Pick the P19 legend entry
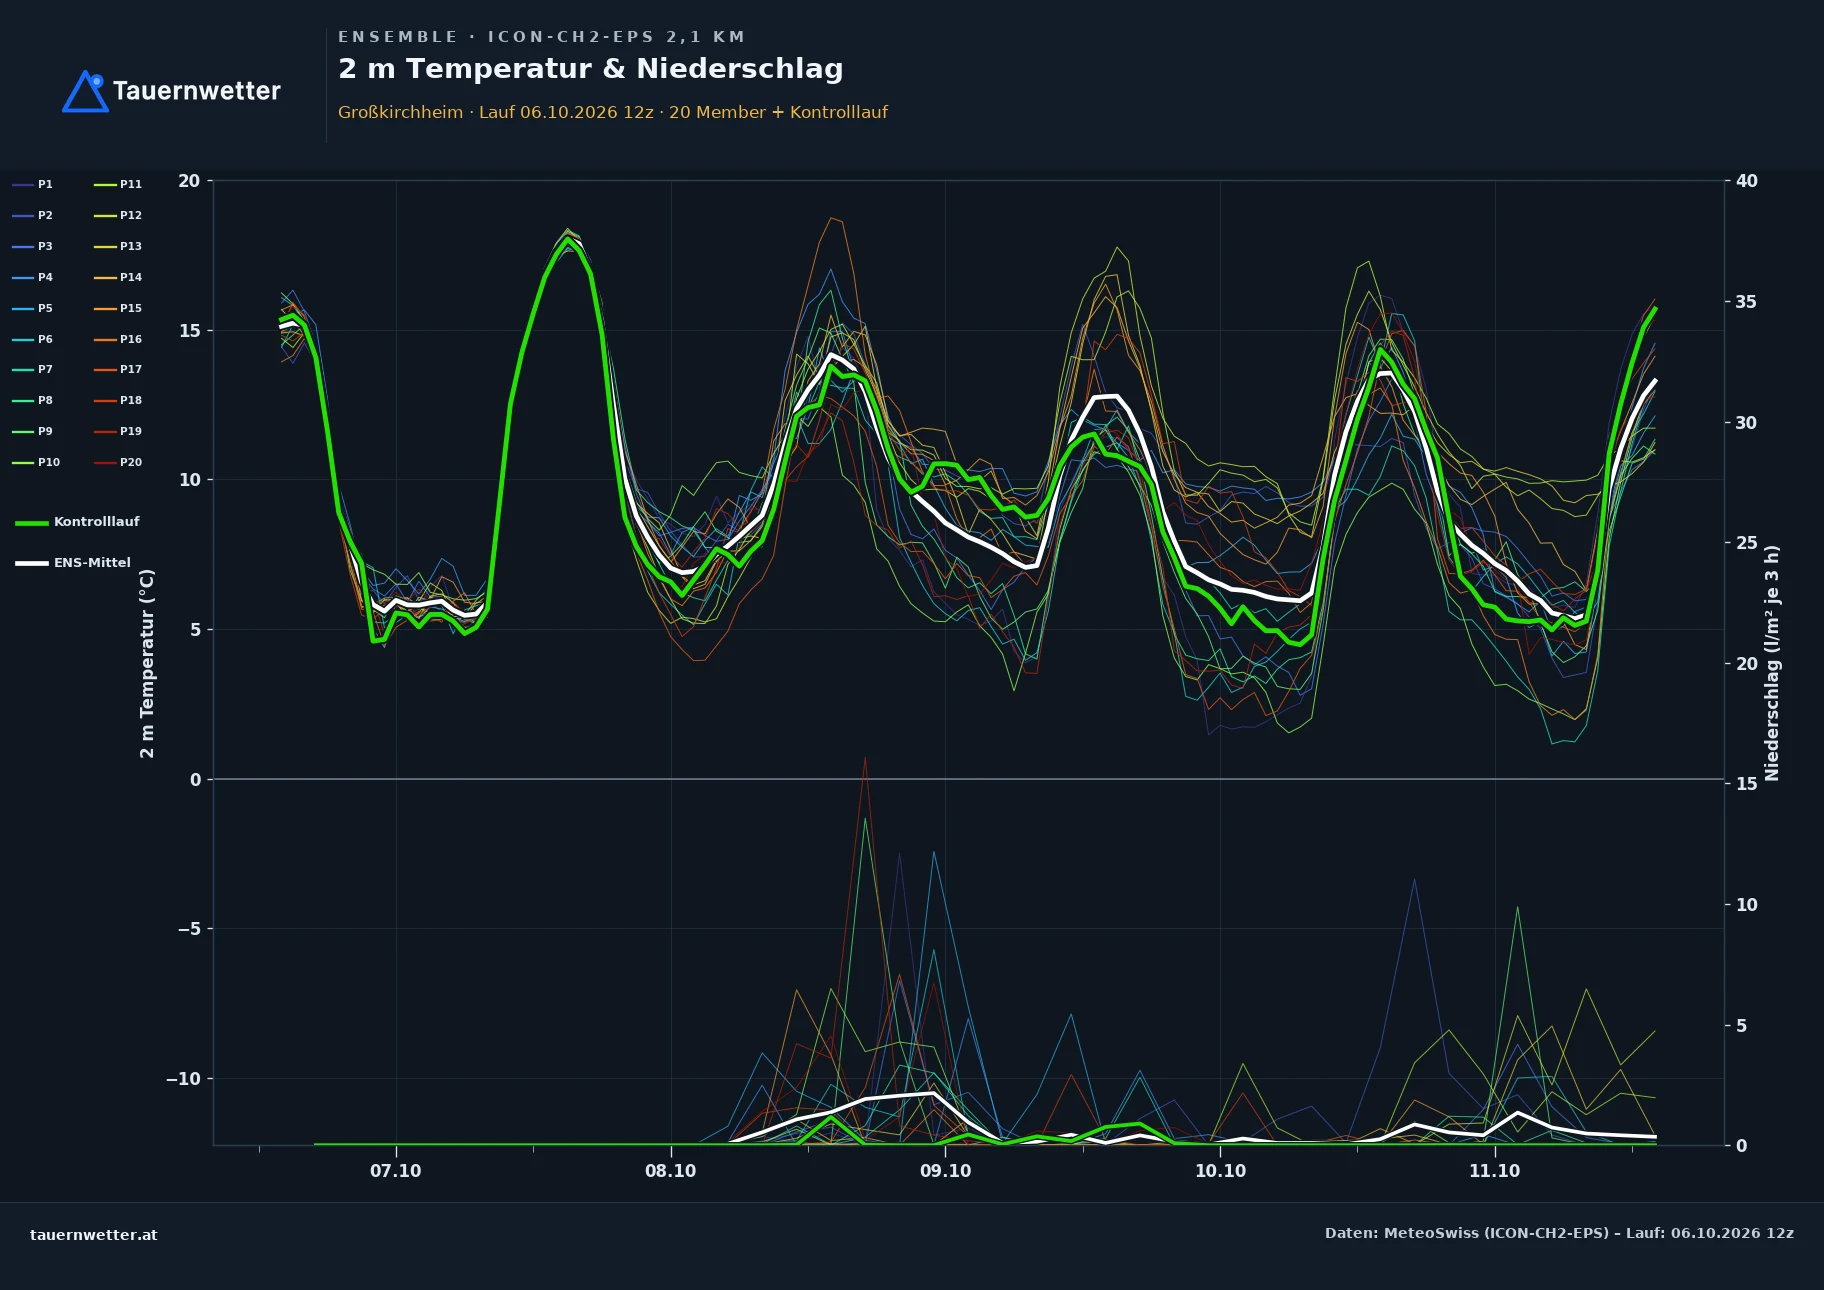The width and height of the screenshot is (1824, 1290). pyautogui.click(x=118, y=431)
